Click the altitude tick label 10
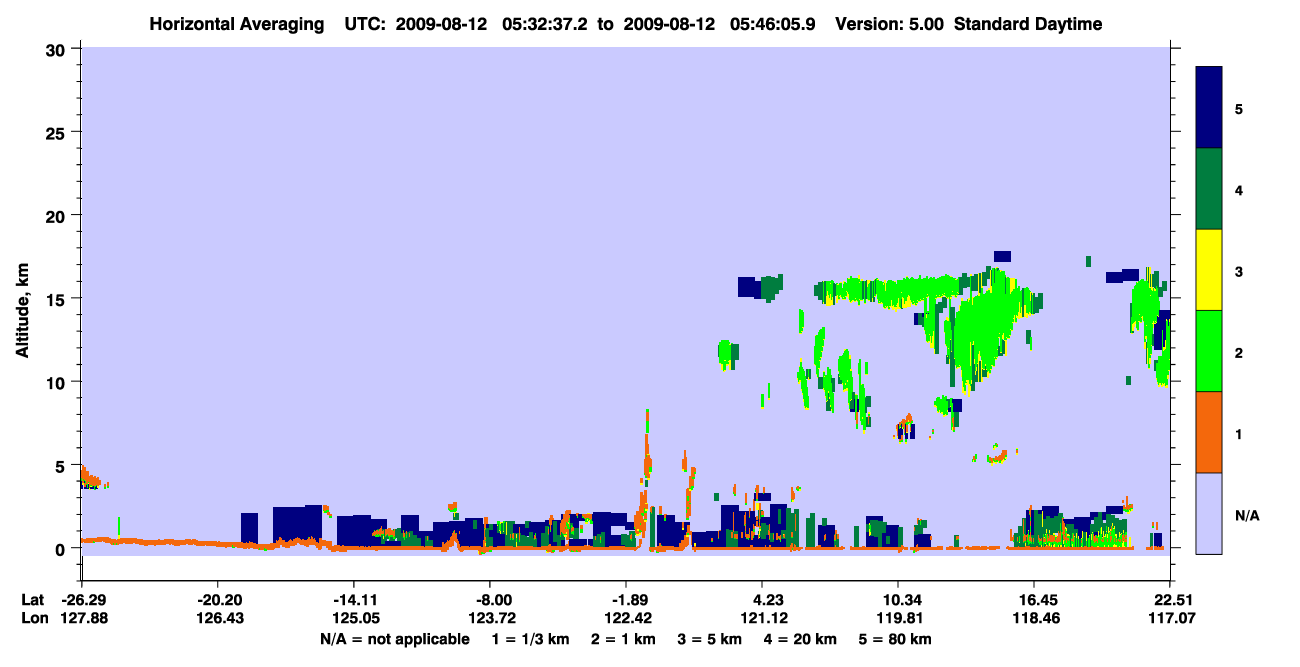The height and width of the screenshot is (667, 1300). coord(57,382)
